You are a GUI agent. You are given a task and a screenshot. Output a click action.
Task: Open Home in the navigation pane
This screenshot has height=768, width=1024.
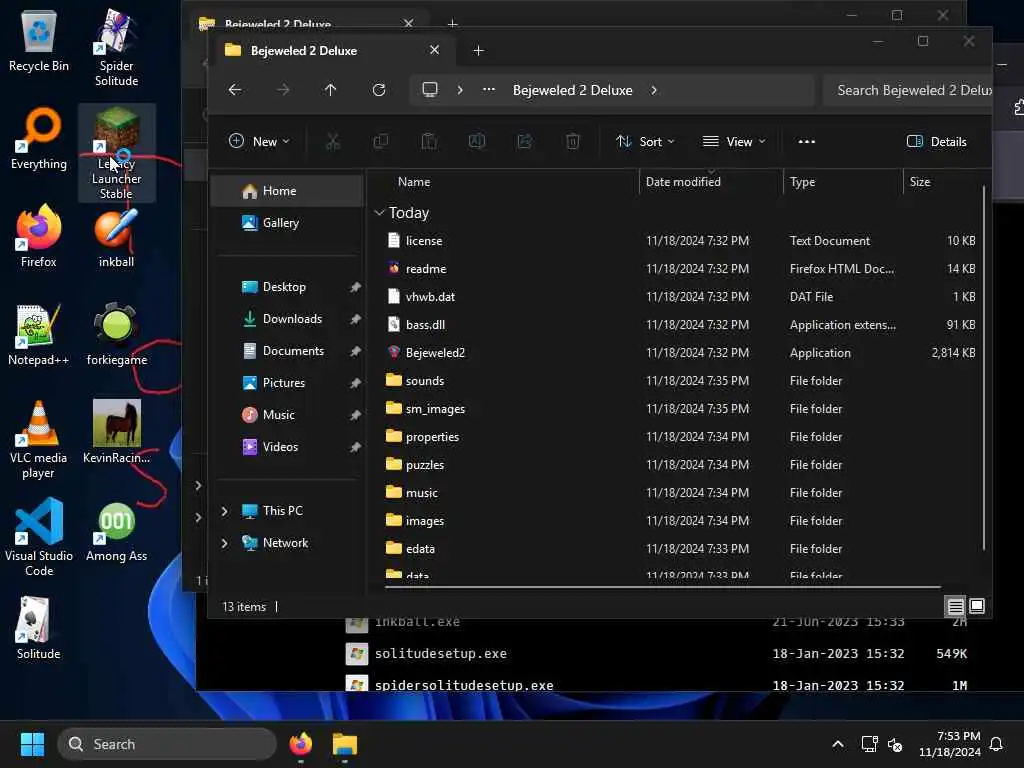[287, 191]
